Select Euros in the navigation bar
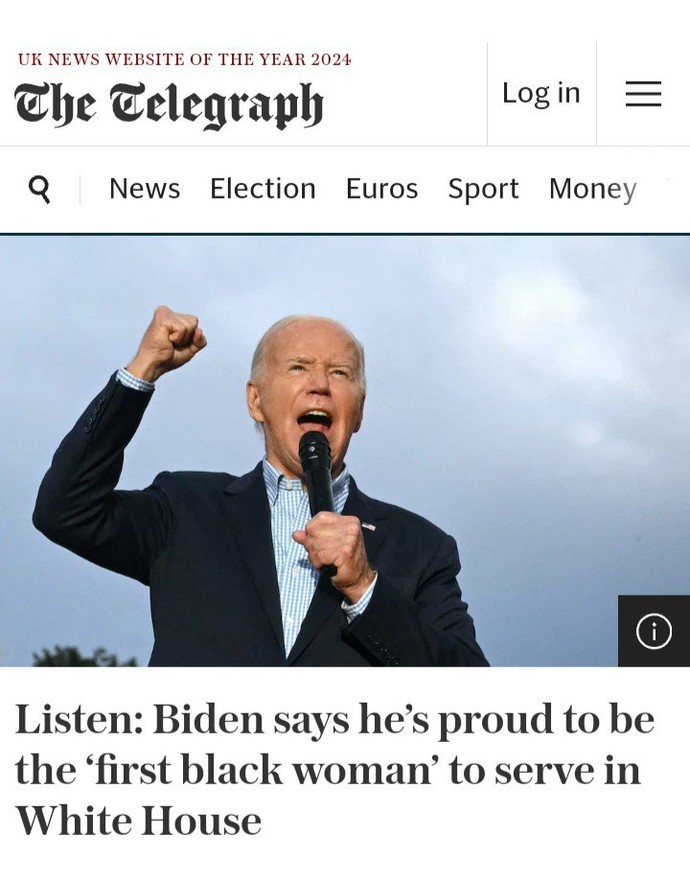The height and width of the screenshot is (881, 690). coord(382,188)
